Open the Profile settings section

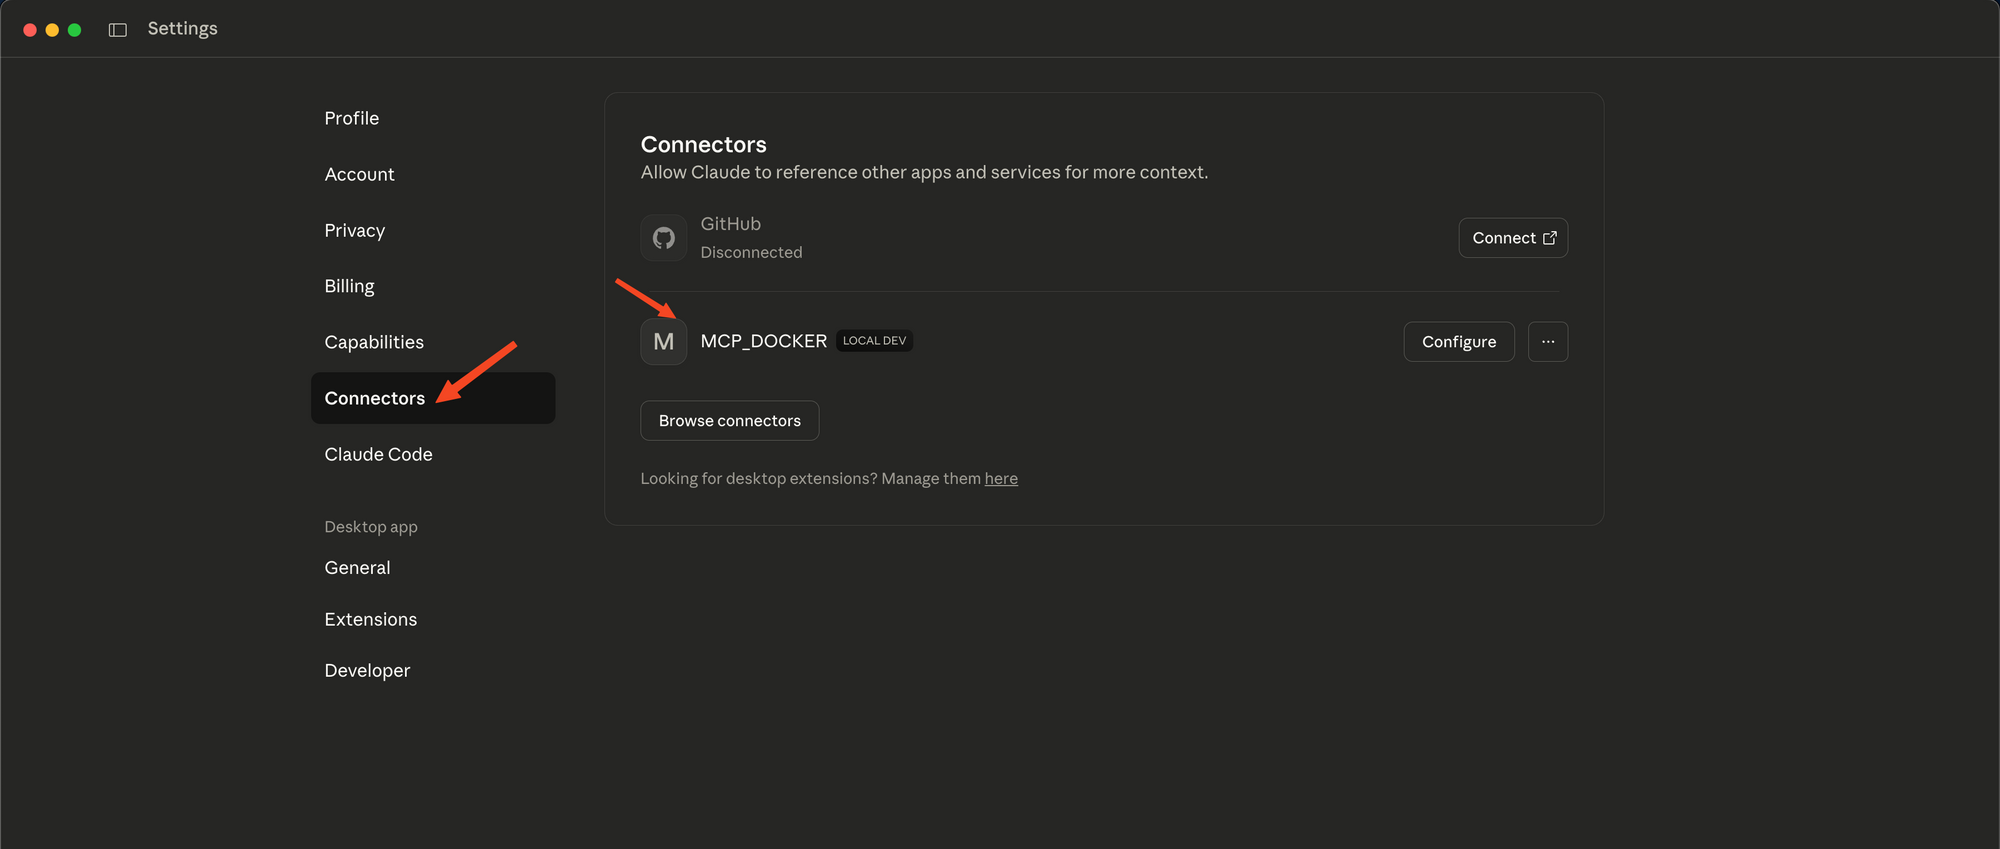tap(352, 118)
